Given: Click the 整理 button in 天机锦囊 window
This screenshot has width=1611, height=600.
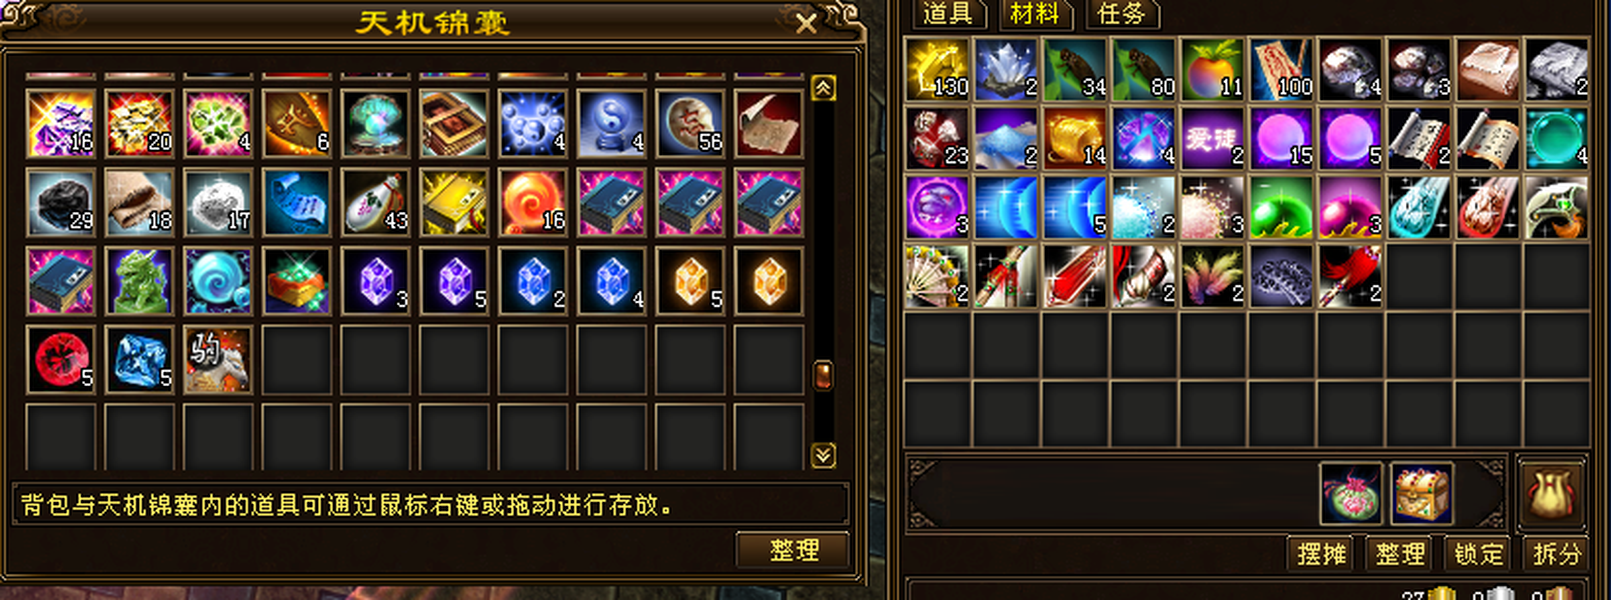Looking at the screenshot, I should coord(794,550).
